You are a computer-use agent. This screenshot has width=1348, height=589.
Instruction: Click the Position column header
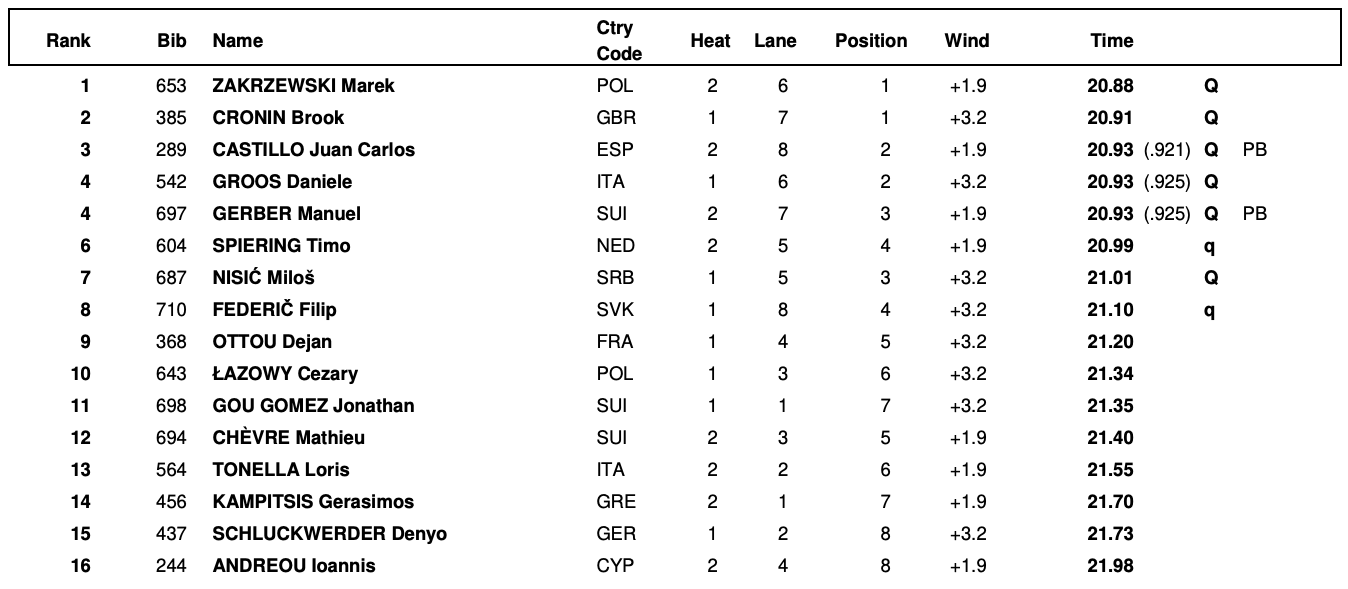coord(871,41)
